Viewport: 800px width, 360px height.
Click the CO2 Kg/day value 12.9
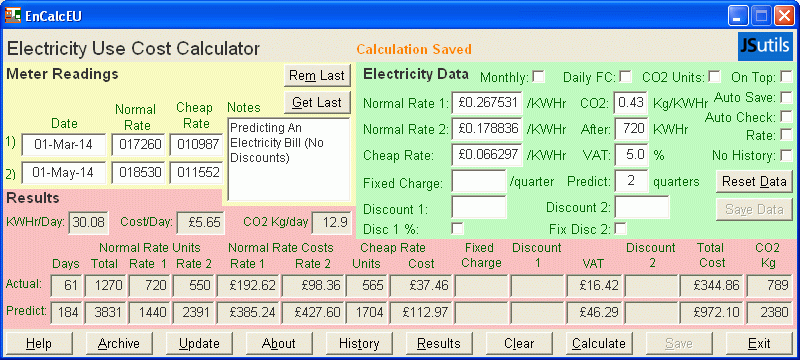332,222
